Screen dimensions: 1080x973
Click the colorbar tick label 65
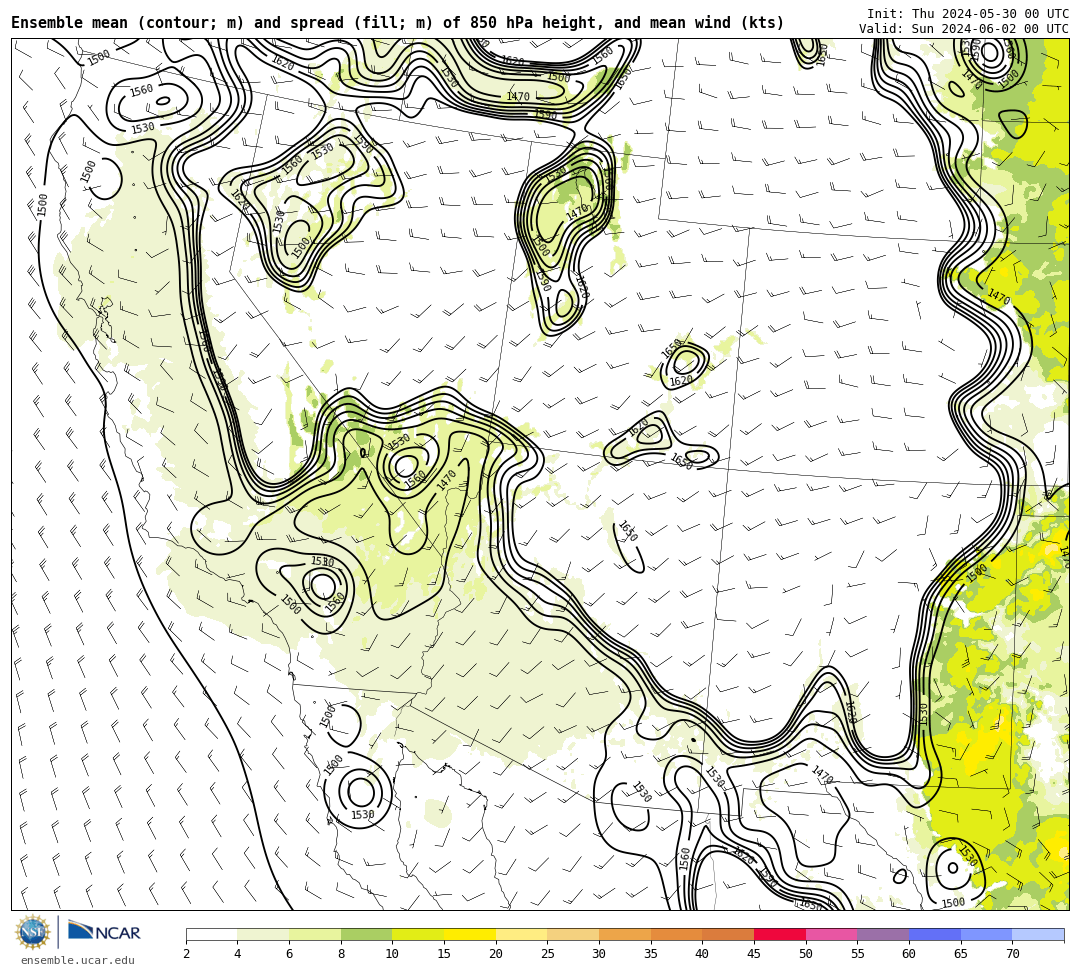(961, 954)
